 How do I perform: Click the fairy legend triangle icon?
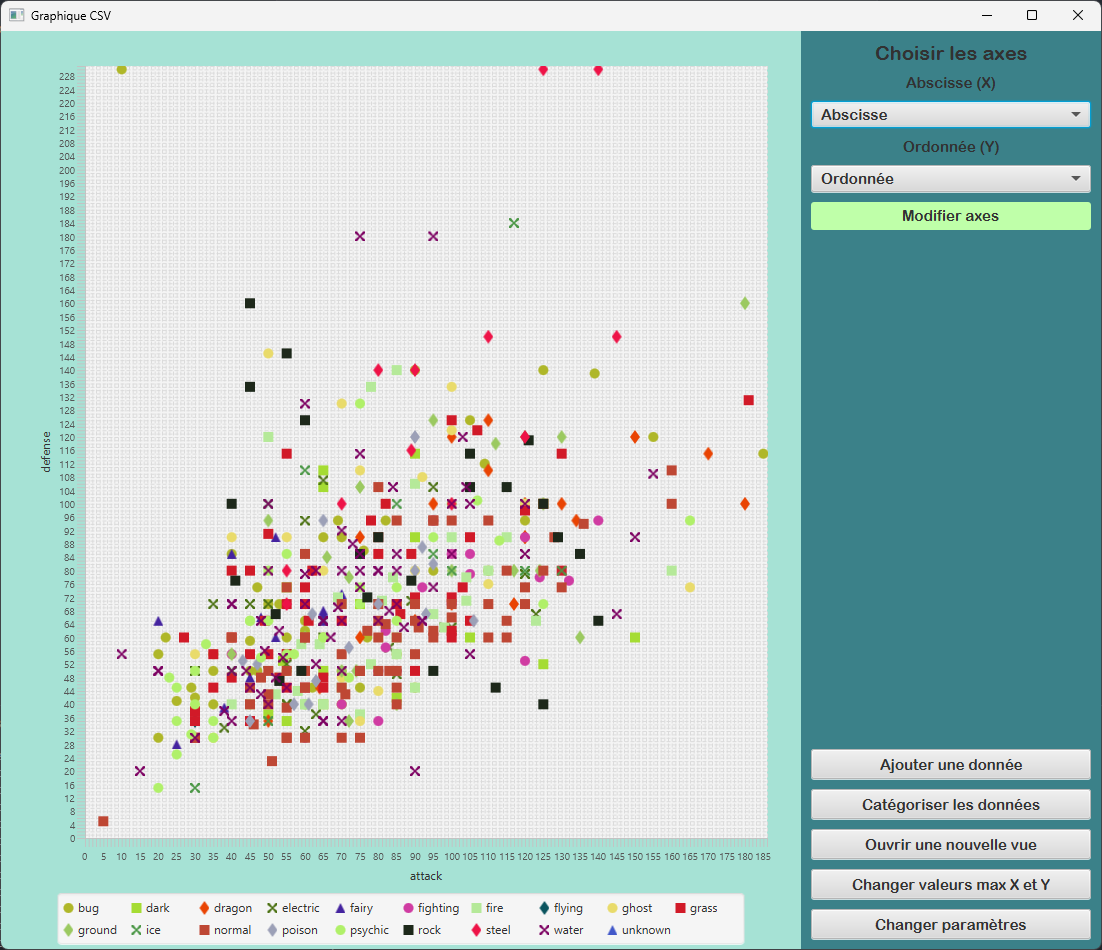pyautogui.click(x=341, y=908)
